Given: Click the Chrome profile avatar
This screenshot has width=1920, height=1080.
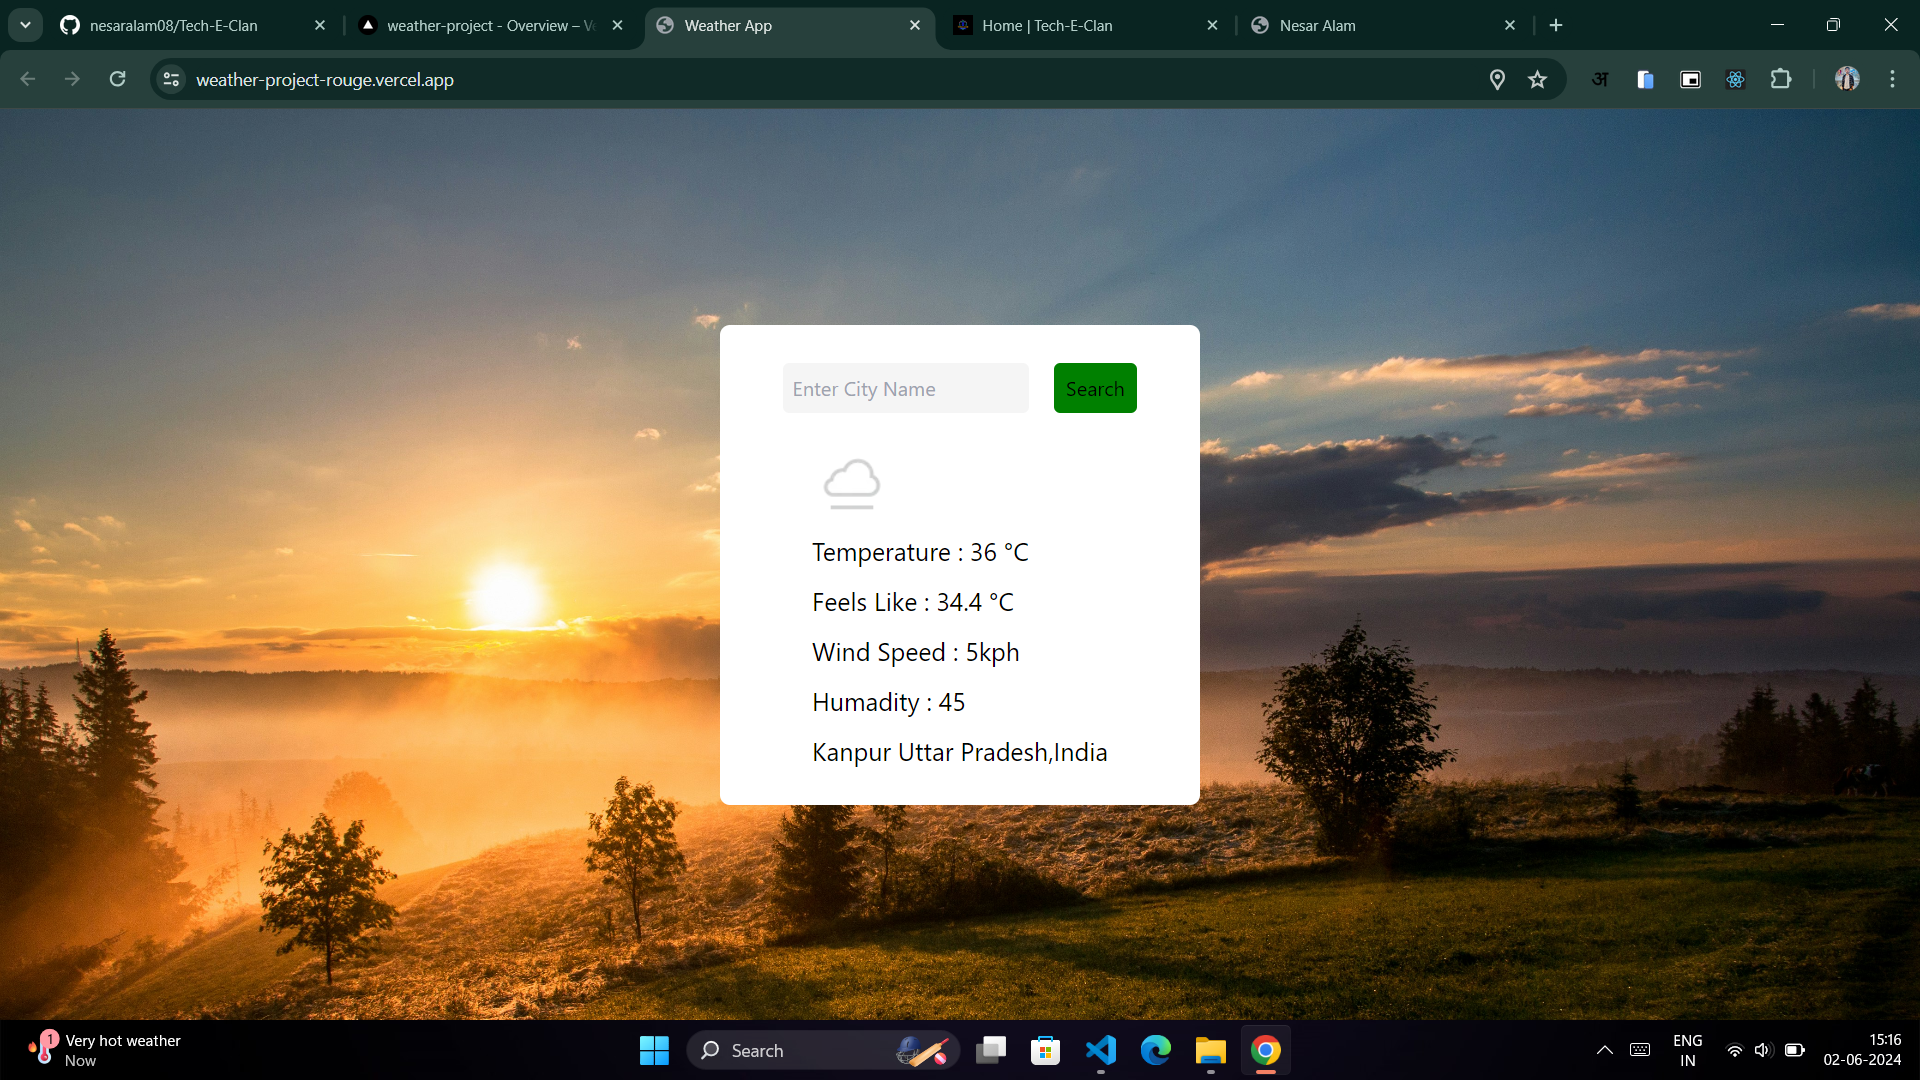Looking at the screenshot, I should click(1847, 80).
